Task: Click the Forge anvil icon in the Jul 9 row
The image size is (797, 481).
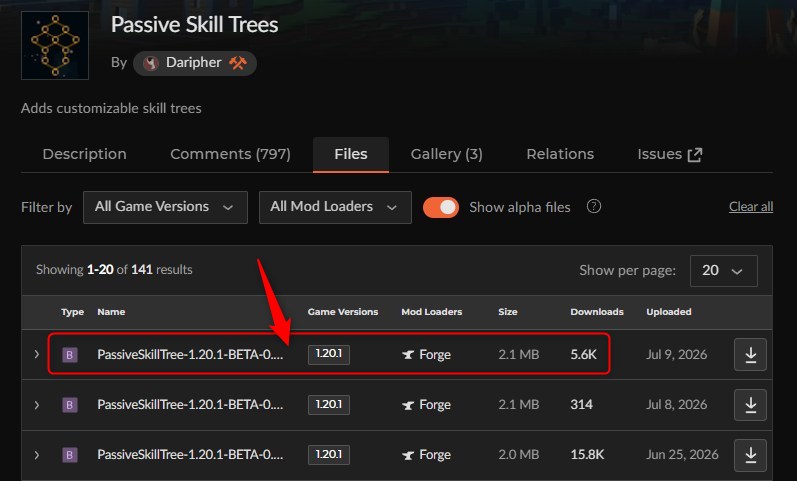Action: [x=408, y=354]
